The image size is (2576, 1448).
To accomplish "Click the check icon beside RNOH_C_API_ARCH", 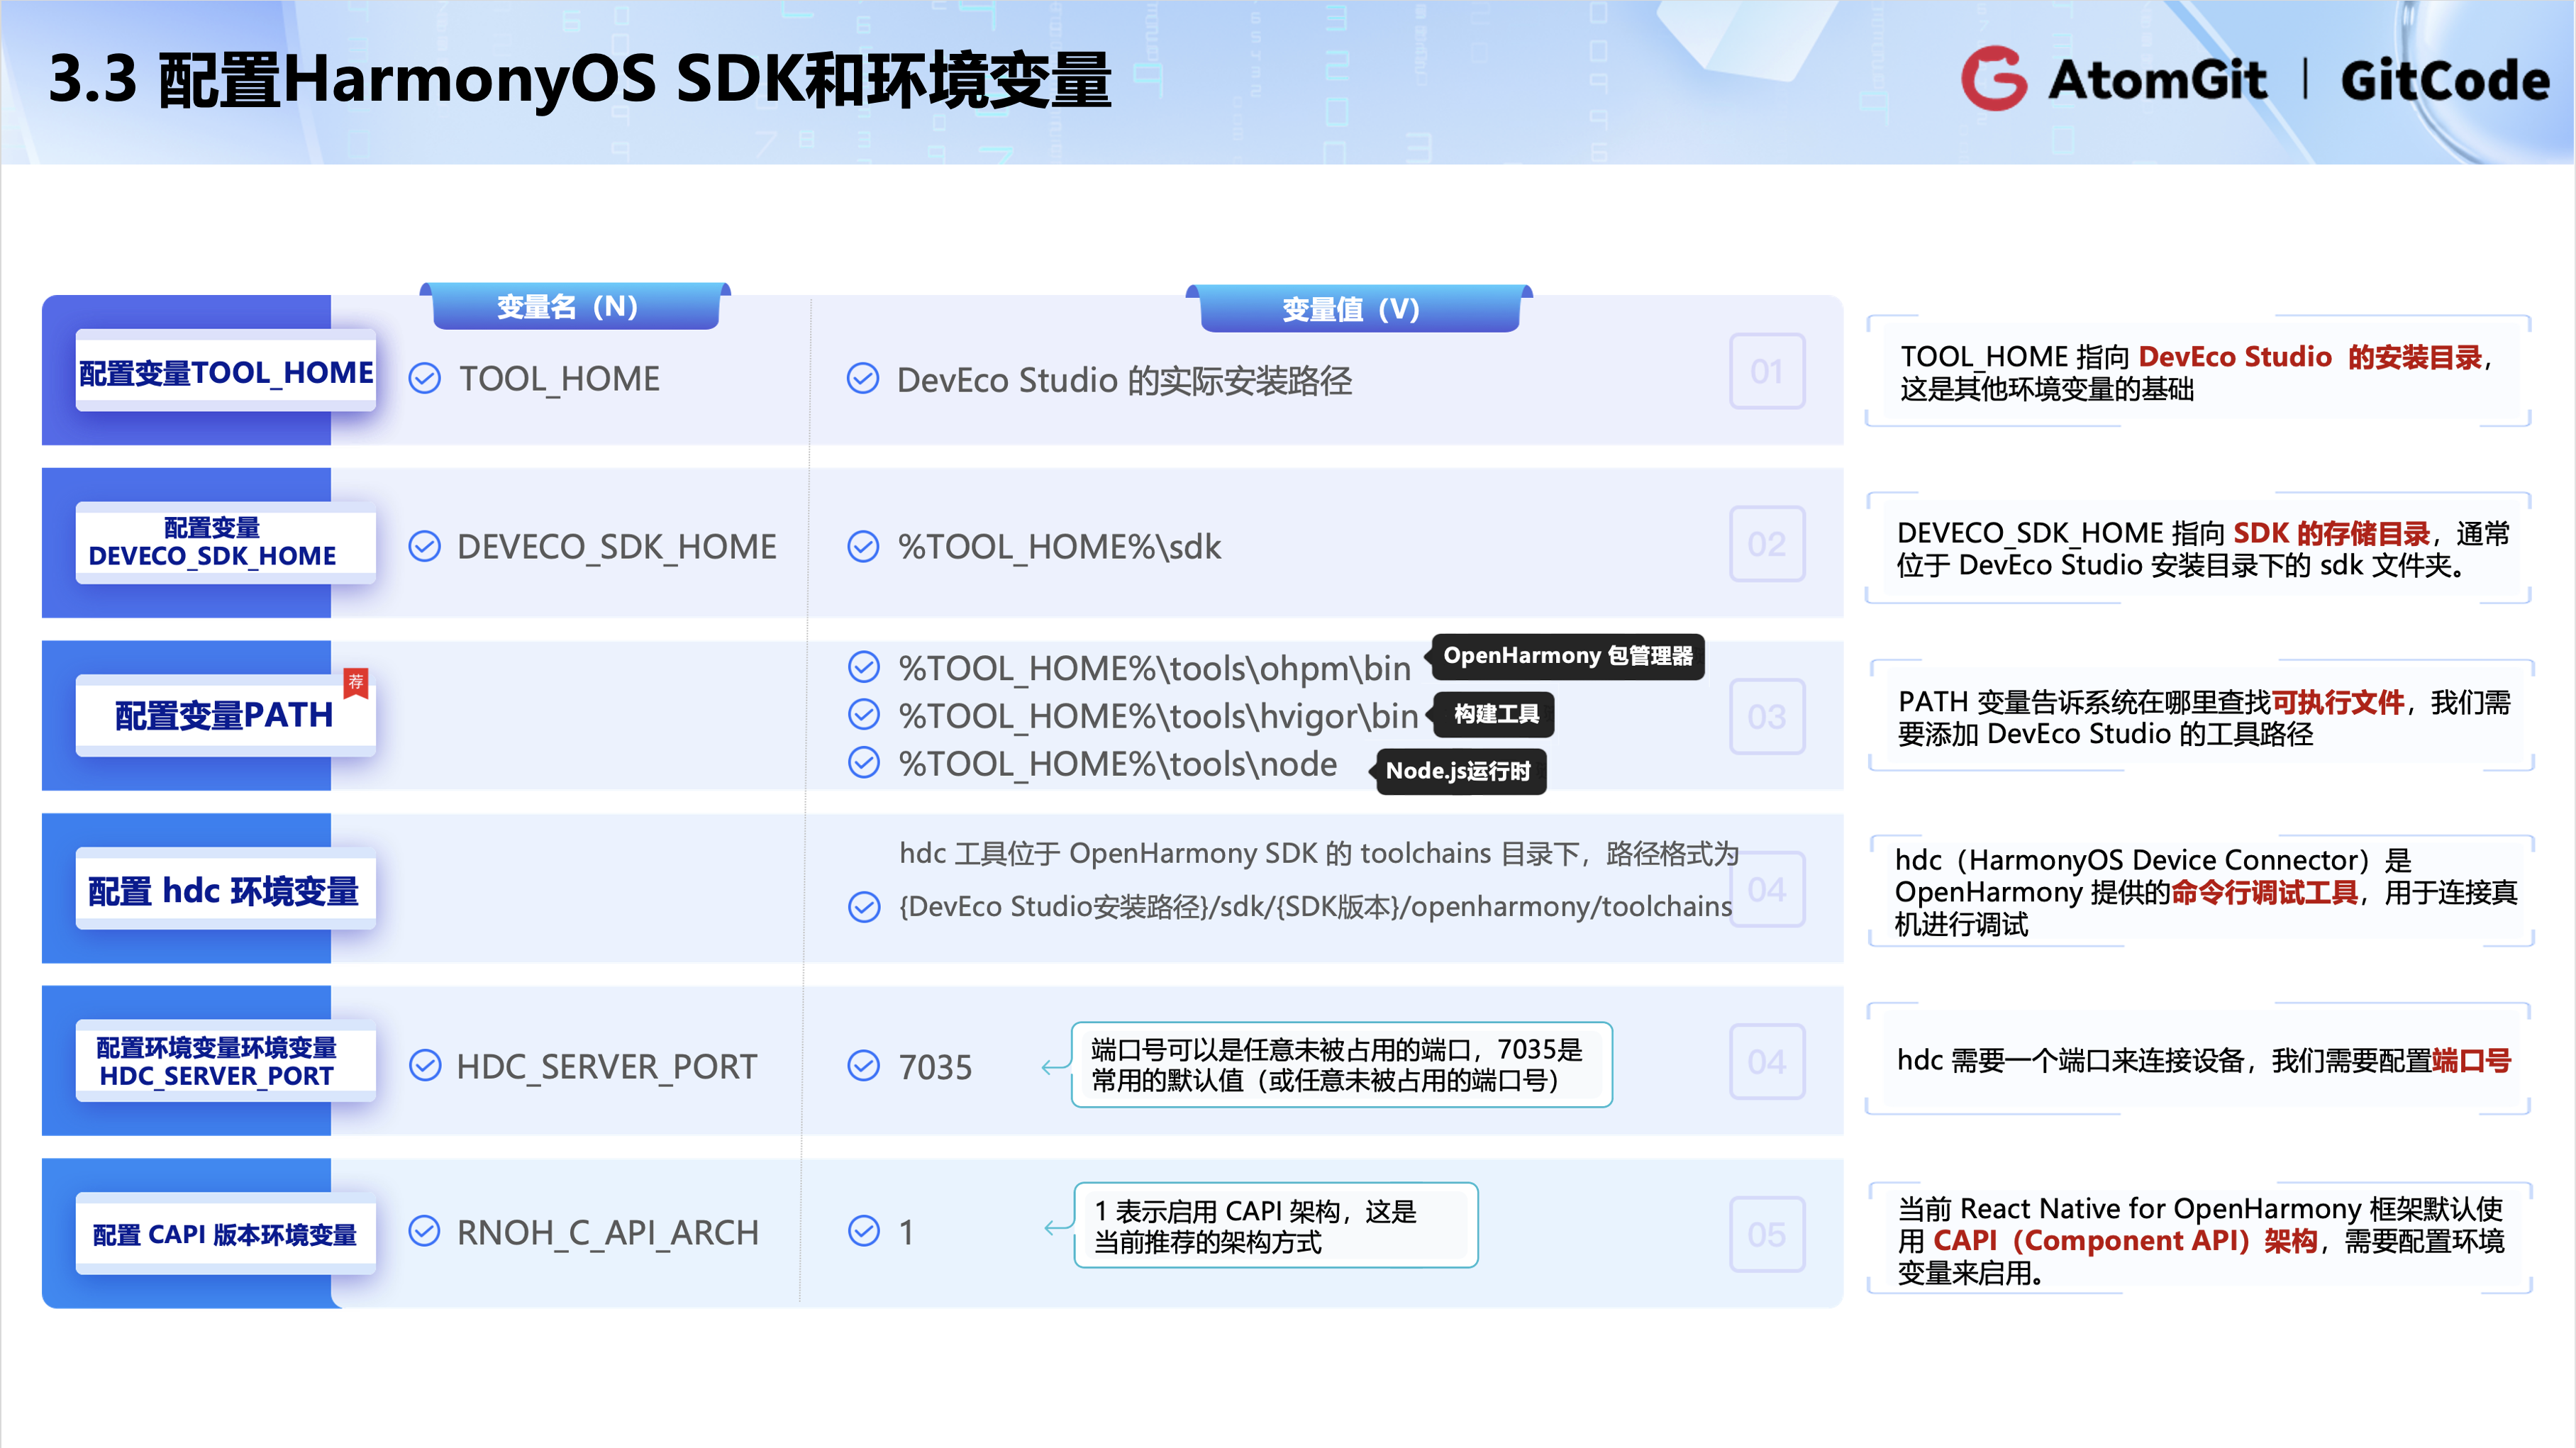I will pos(425,1231).
